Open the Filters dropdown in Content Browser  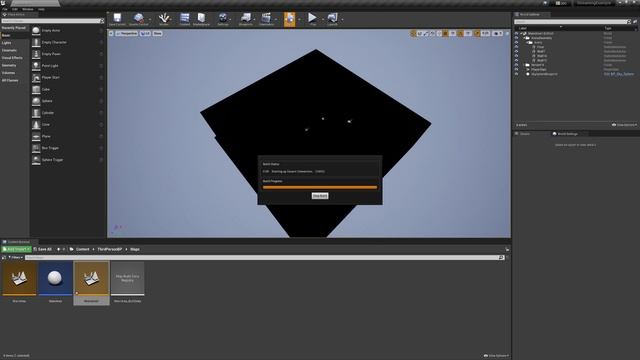(x=15, y=258)
